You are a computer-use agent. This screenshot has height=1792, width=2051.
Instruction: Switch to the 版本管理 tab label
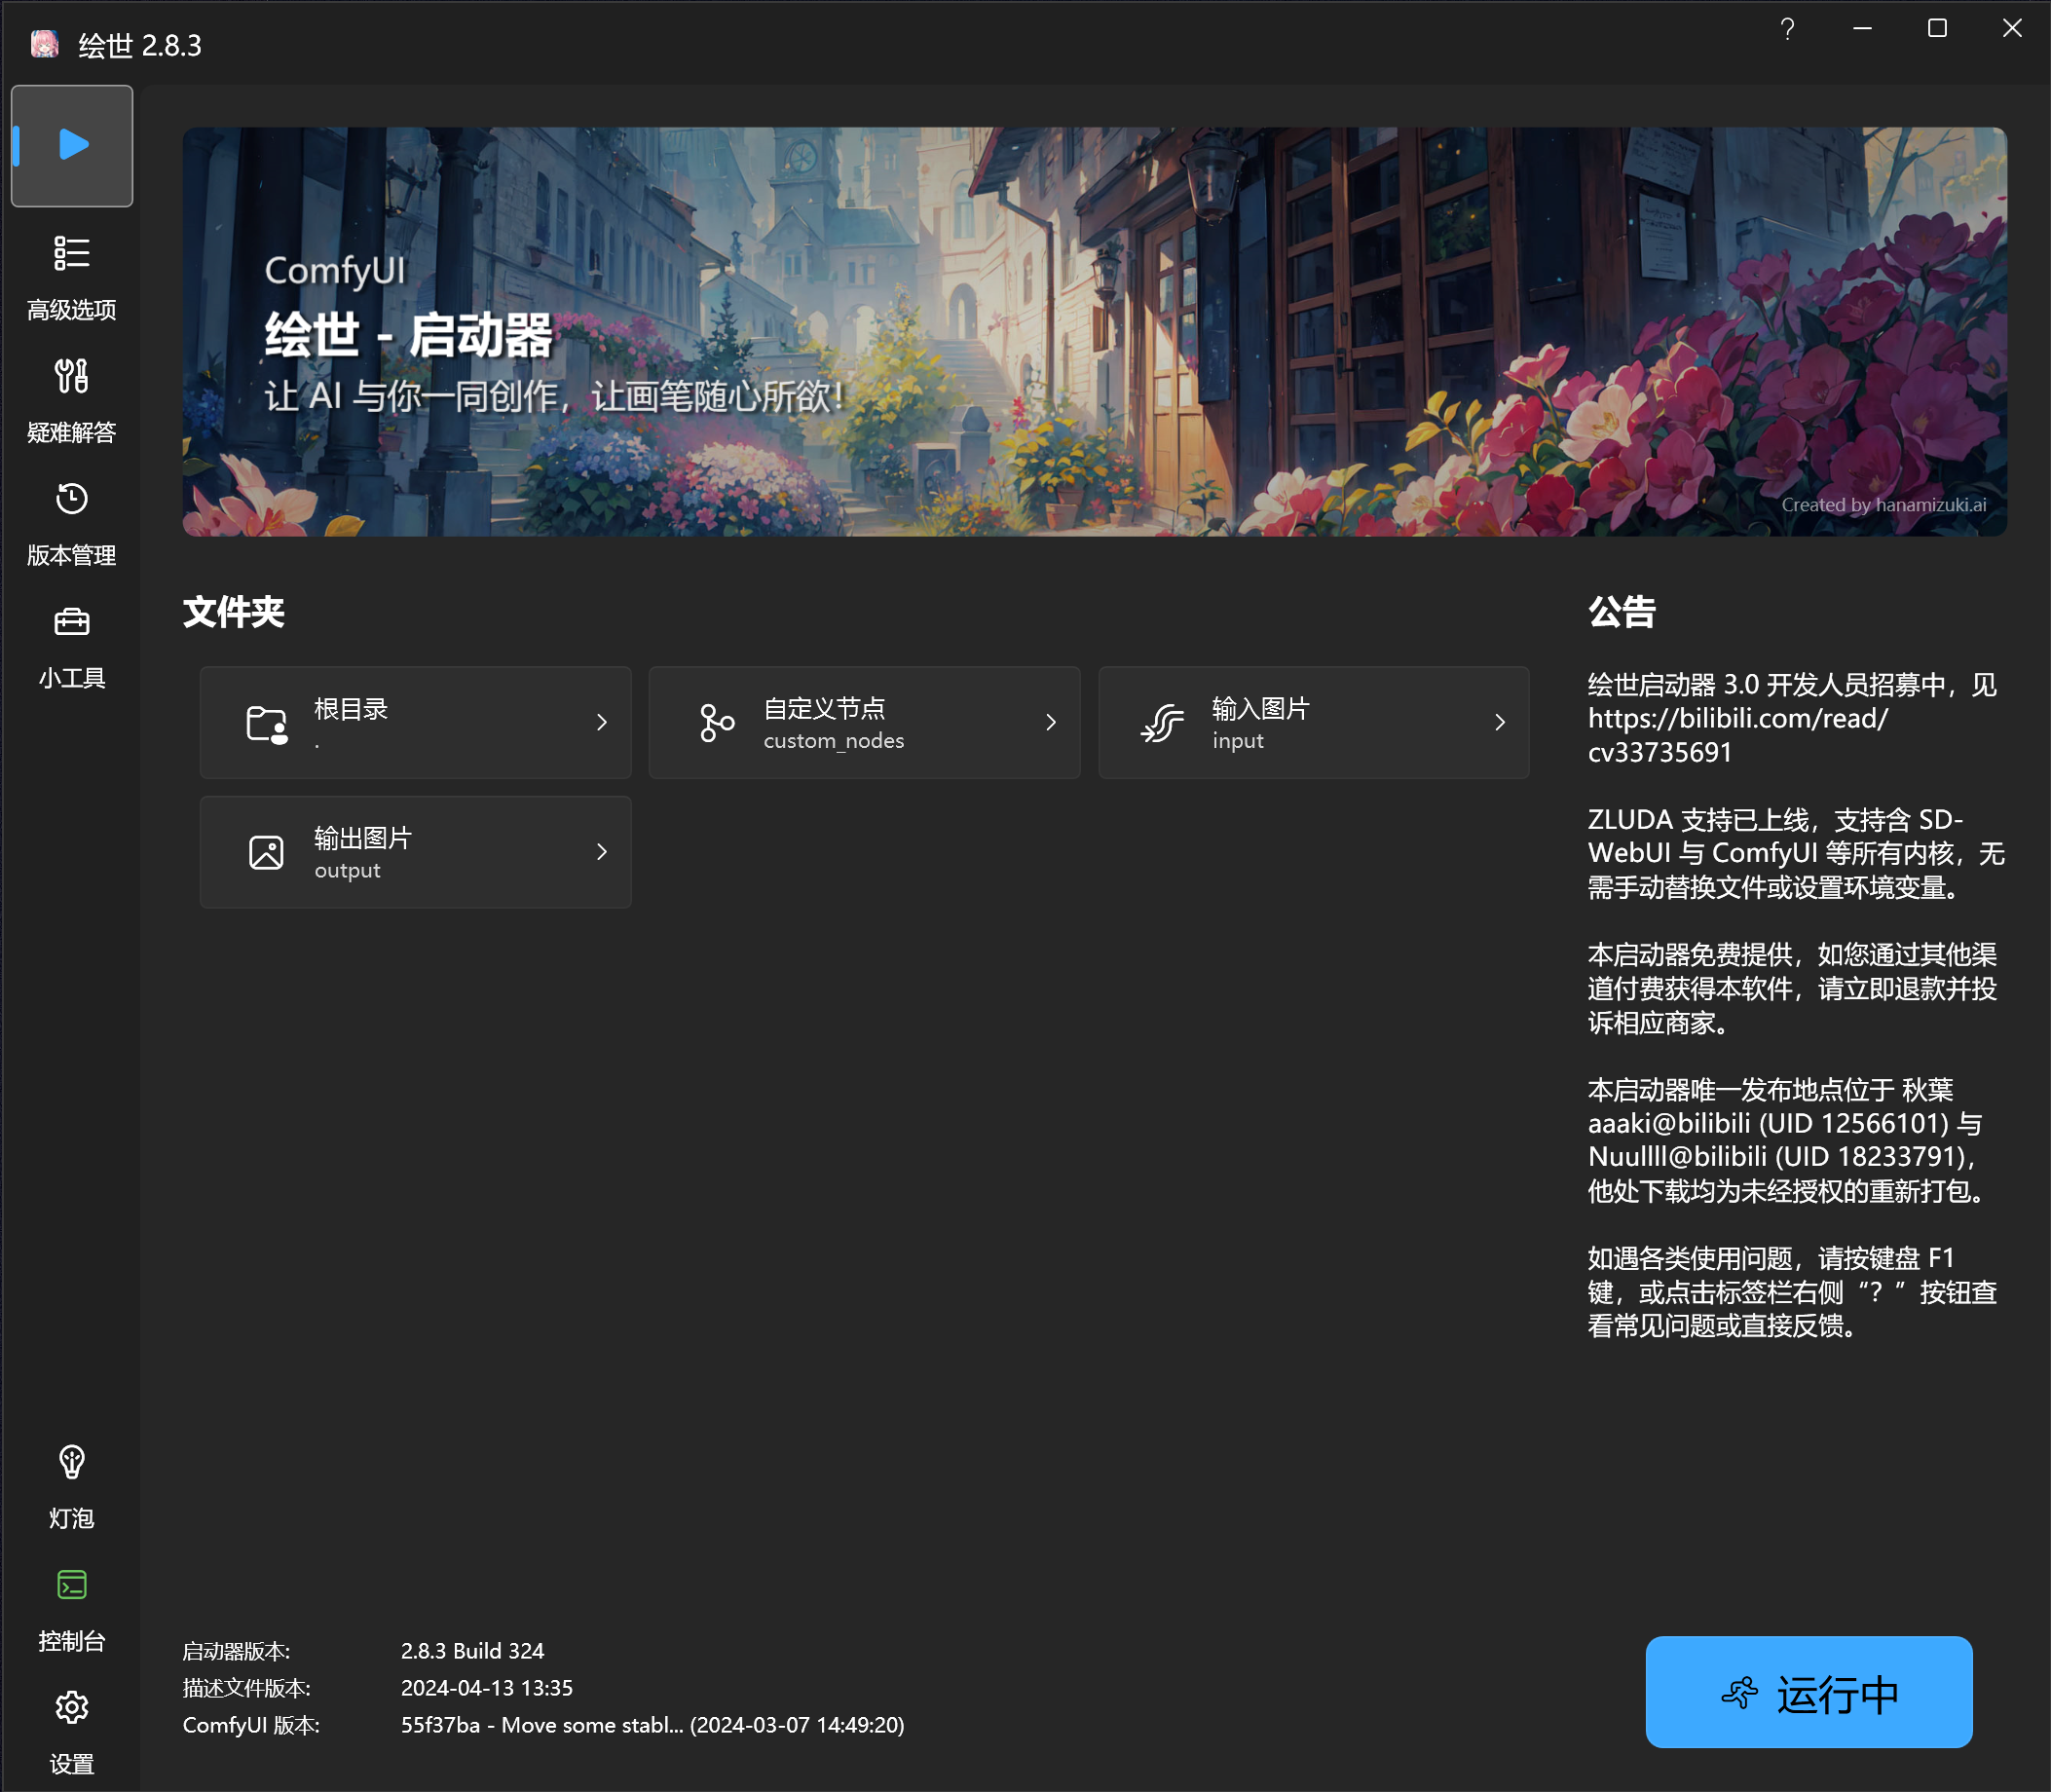point(71,555)
